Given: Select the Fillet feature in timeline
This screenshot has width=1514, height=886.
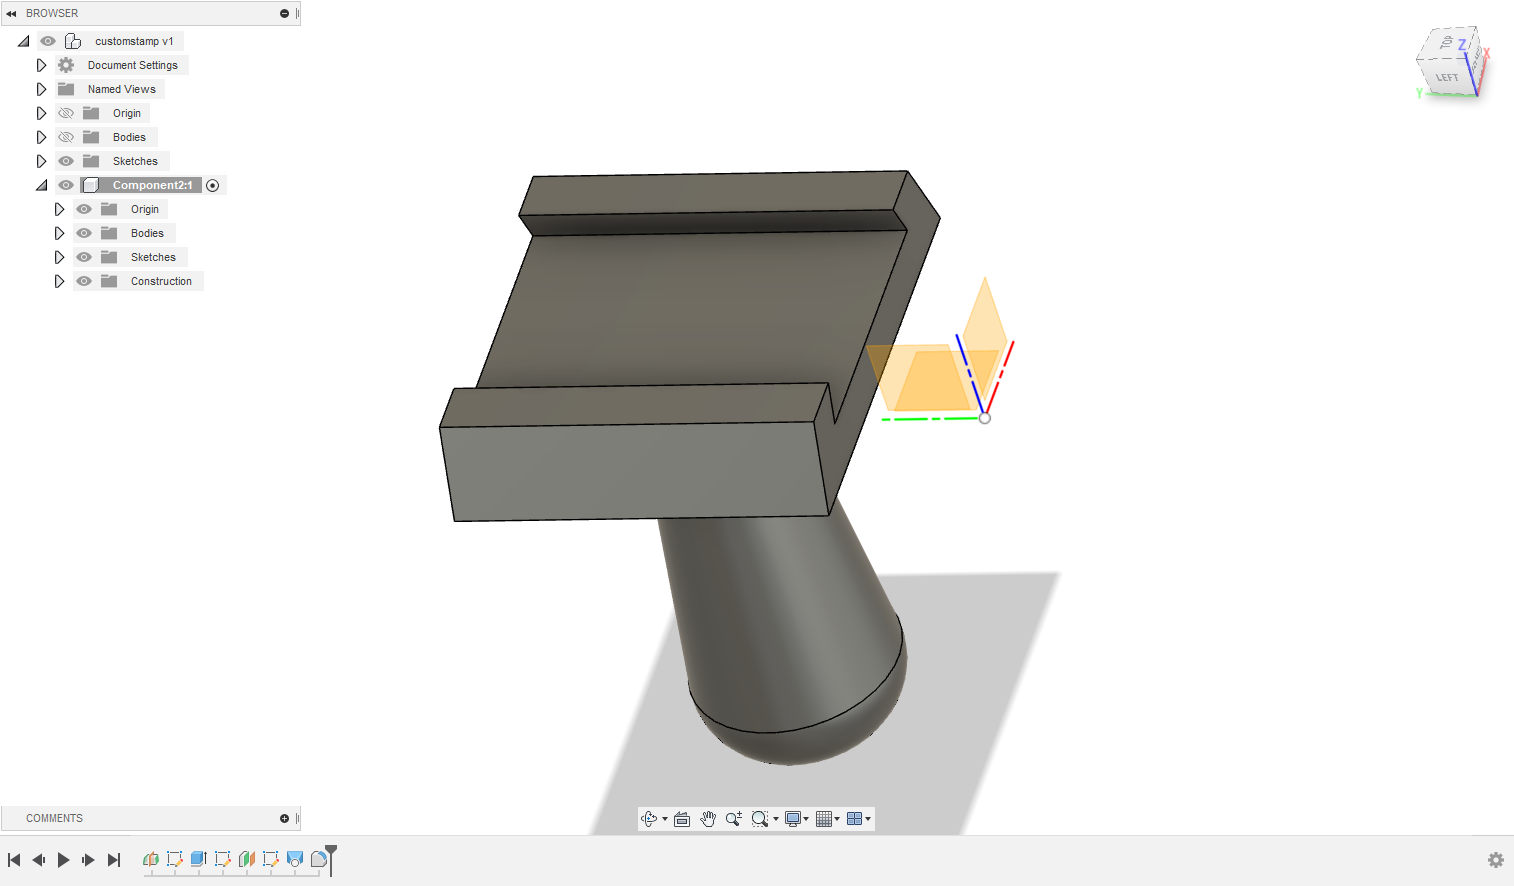Looking at the screenshot, I should click(x=319, y=859).
